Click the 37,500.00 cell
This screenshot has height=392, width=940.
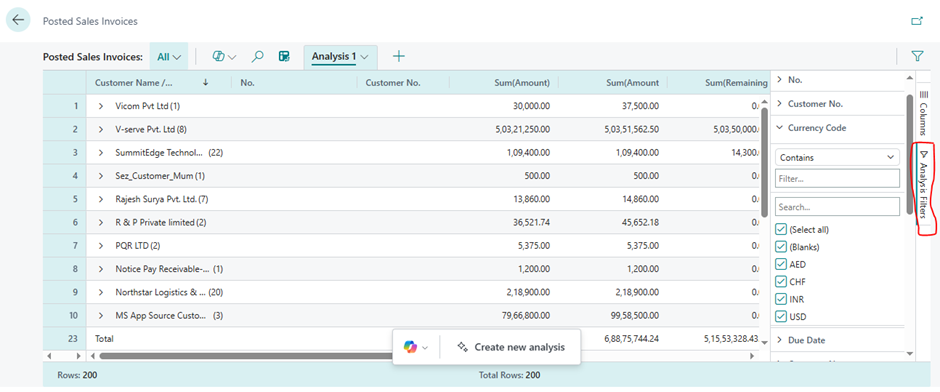click(641, 106)
